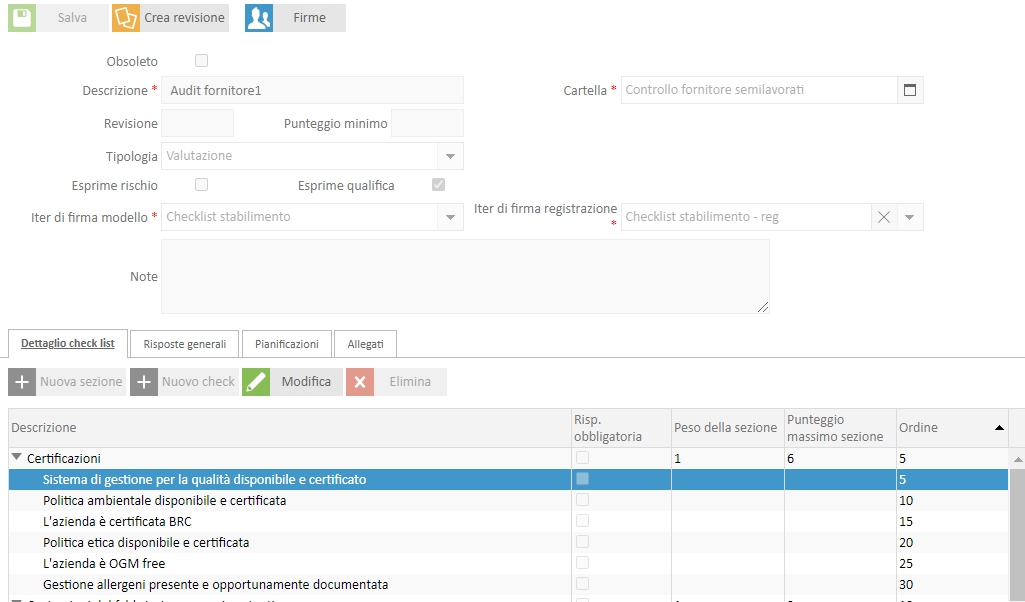This screenshot has height=602, width=1025.
Task: Open the Risposte generali tab
Action: (184, 344)
